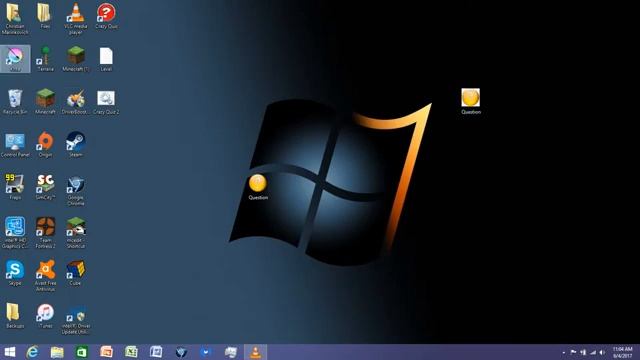Select the Files folder on the desktop
This screenshot has height=360, width=640.
[x=45, y=16]
